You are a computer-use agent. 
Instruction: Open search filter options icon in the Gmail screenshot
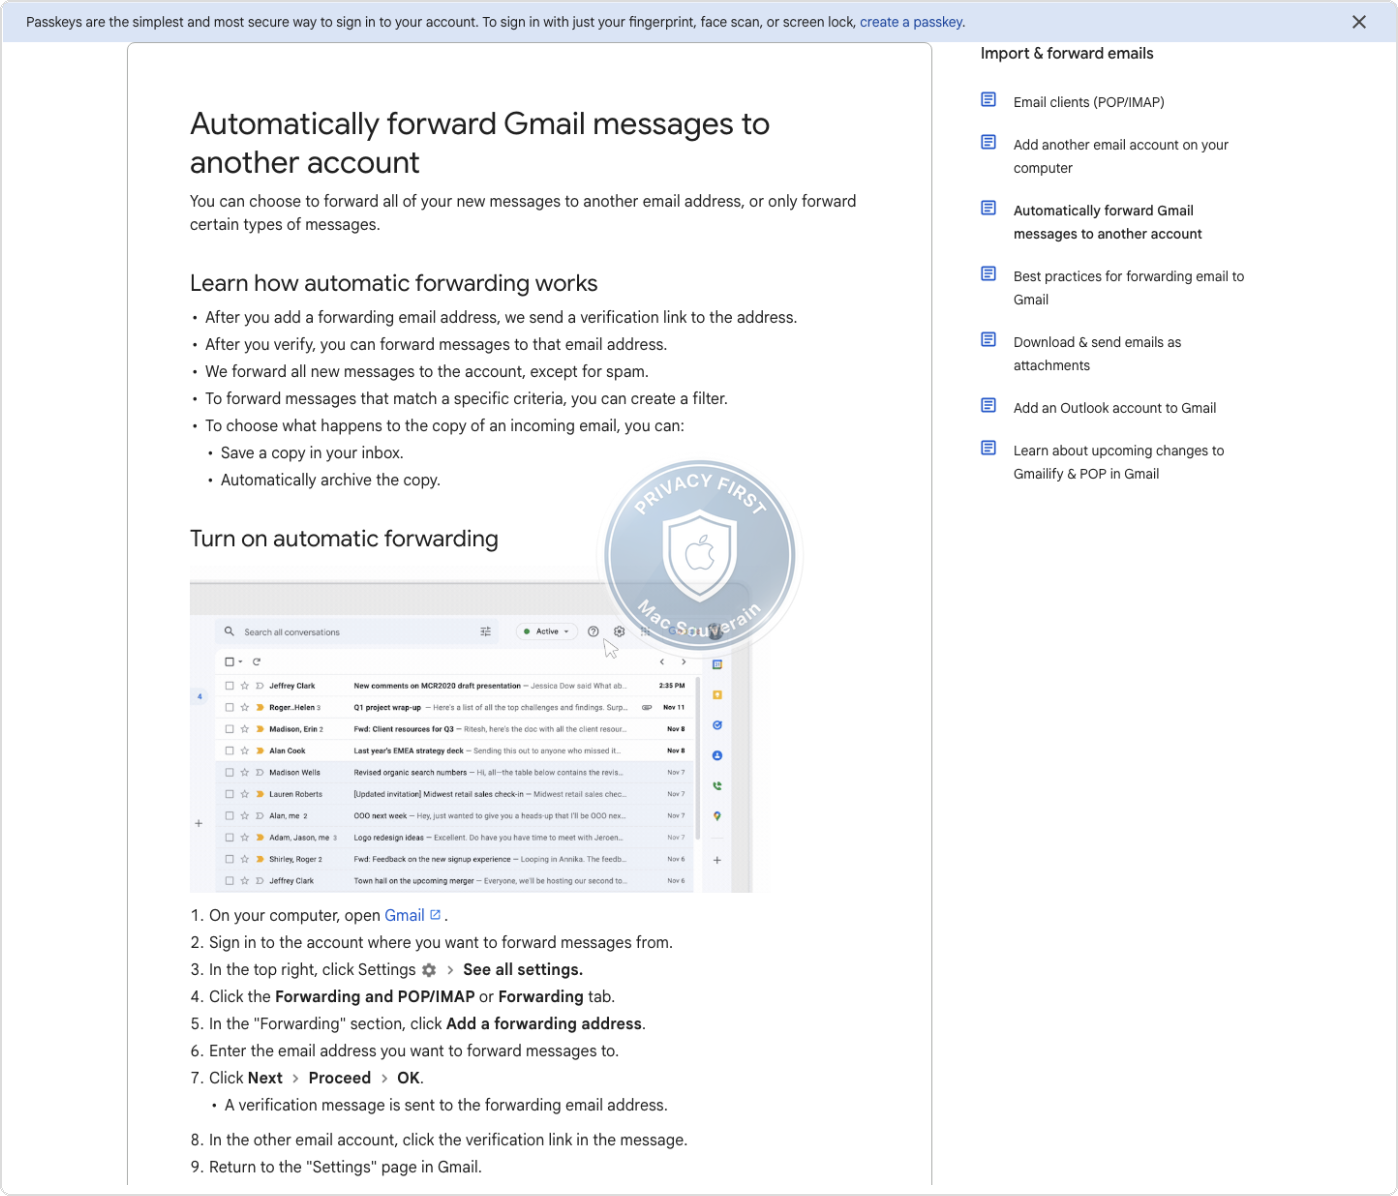tap(486, 631)
